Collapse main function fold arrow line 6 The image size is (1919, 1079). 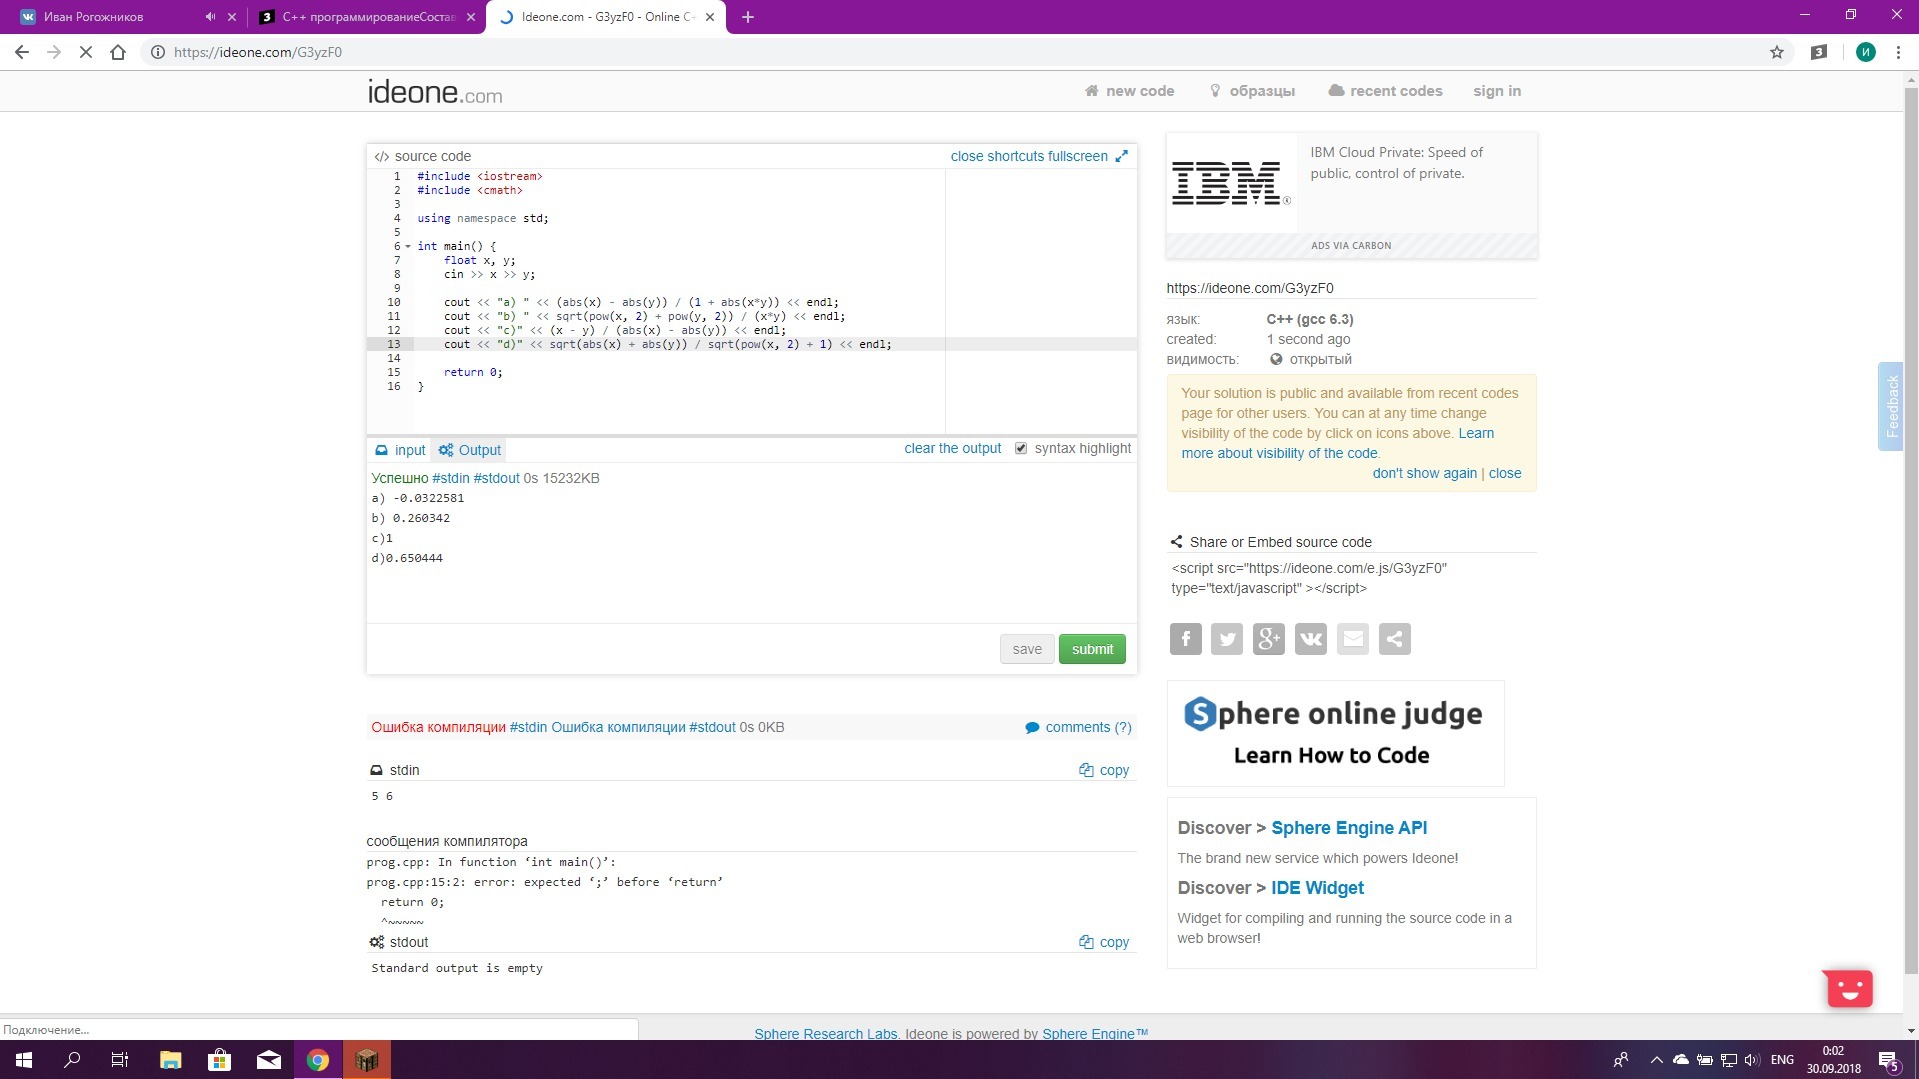408,246
